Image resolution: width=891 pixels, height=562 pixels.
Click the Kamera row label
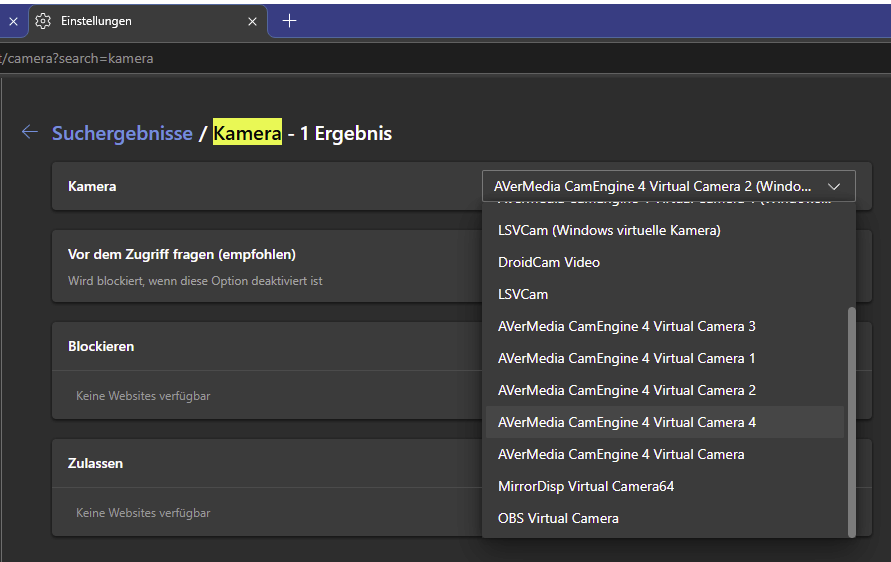pyautogui.click(x=92, y=186)
